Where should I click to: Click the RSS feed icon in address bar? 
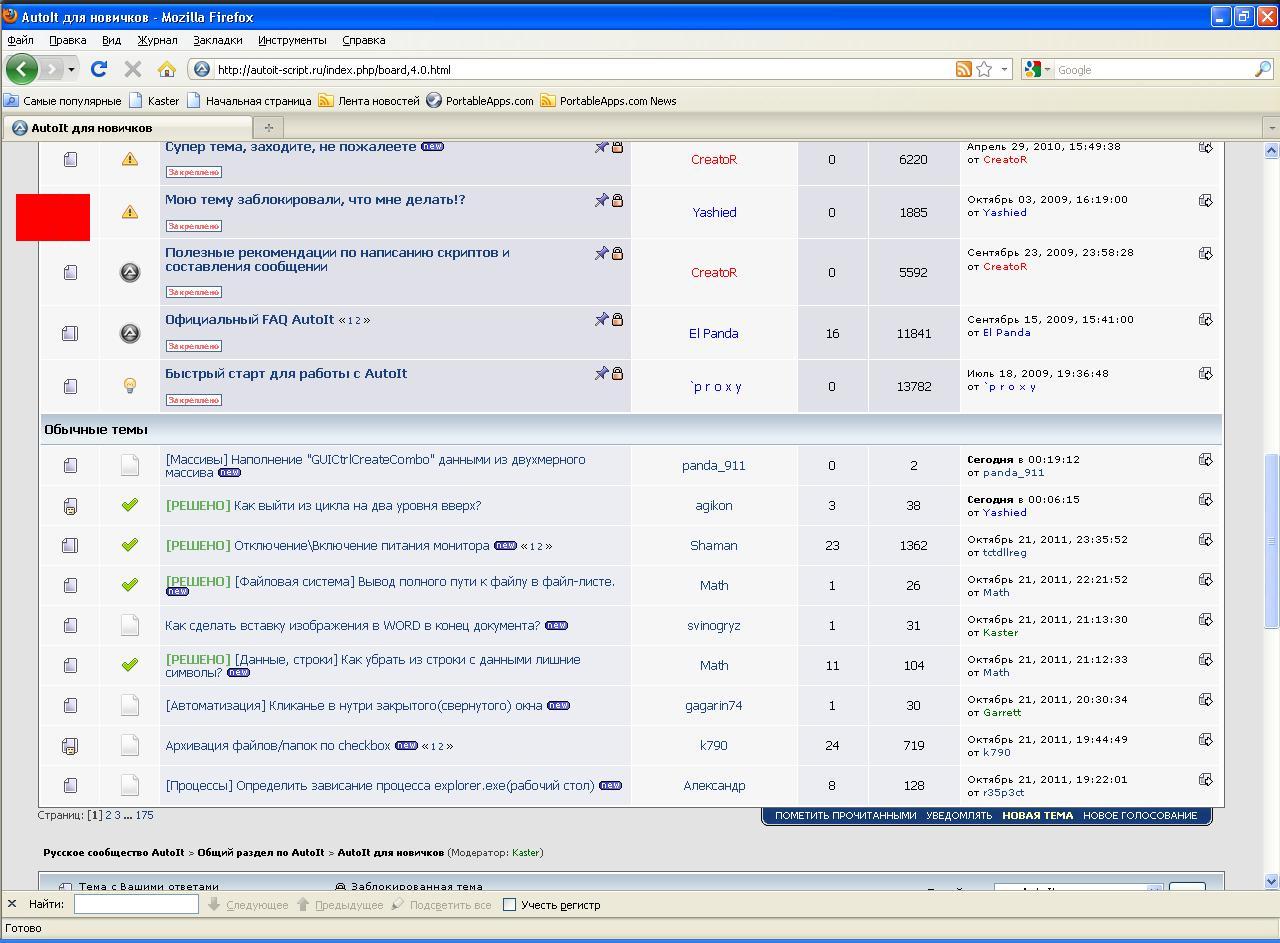point(963,69)
